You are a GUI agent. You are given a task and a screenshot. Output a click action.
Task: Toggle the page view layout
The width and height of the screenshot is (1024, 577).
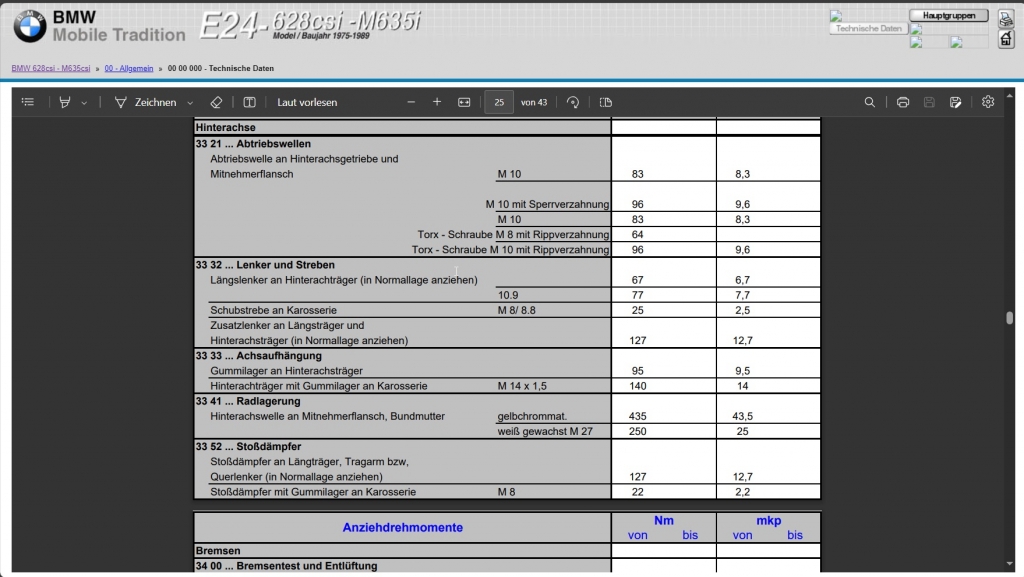point(606,102)
